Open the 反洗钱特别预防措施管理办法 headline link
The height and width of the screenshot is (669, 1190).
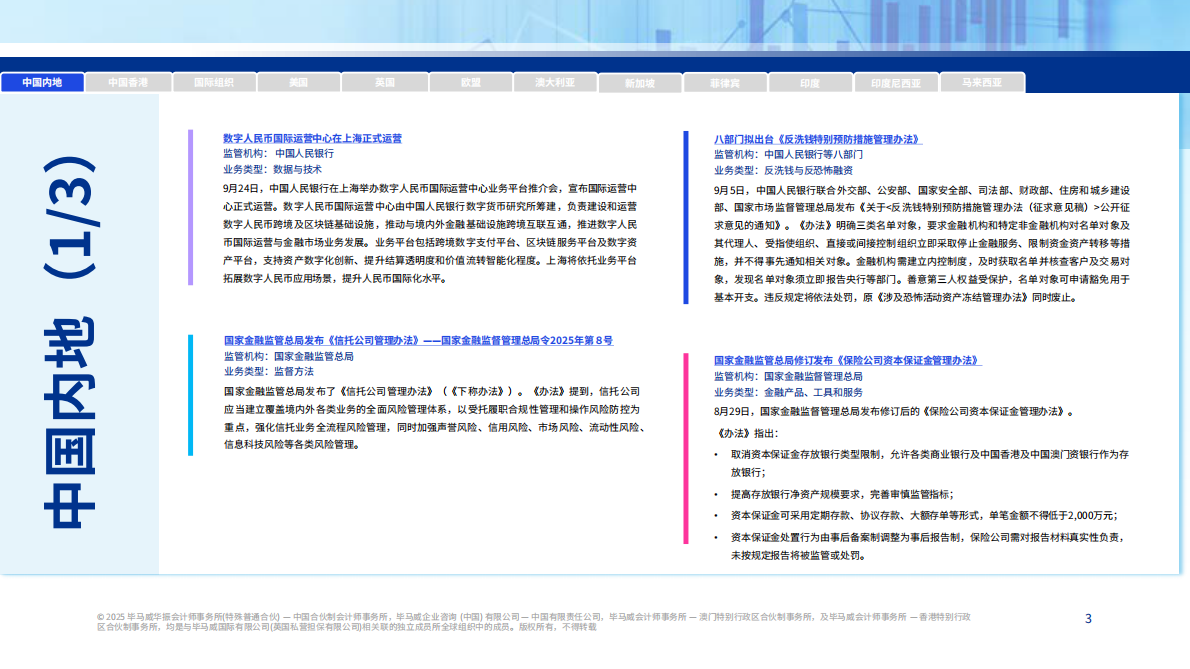click(817, 139)
